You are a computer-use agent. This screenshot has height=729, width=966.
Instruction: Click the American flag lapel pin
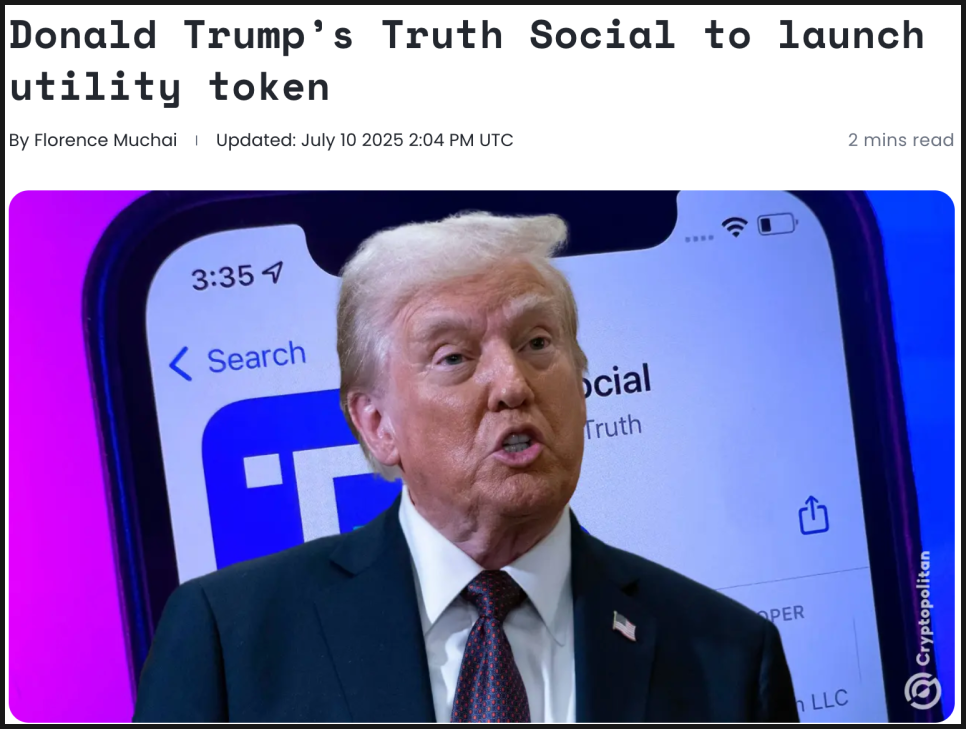(x=624, y=625)
